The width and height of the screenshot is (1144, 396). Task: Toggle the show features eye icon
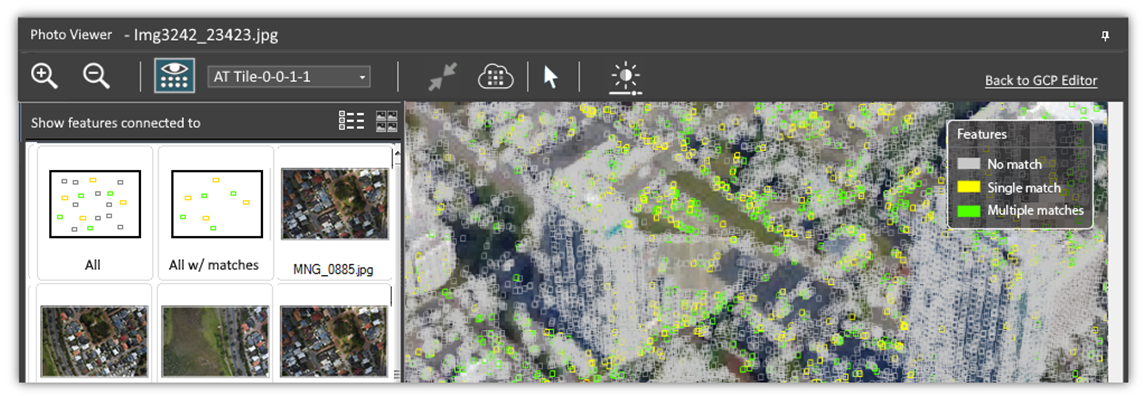coord(174,76)
